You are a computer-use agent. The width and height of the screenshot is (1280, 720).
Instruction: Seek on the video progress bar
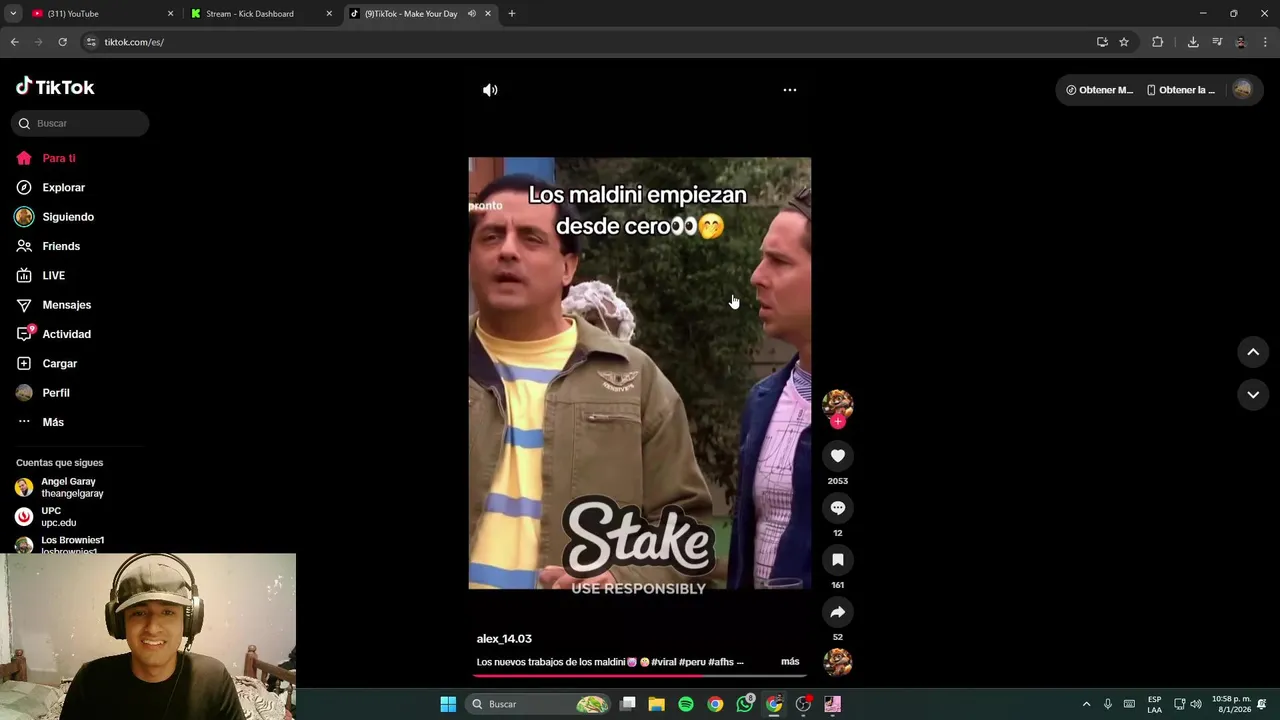640,676
